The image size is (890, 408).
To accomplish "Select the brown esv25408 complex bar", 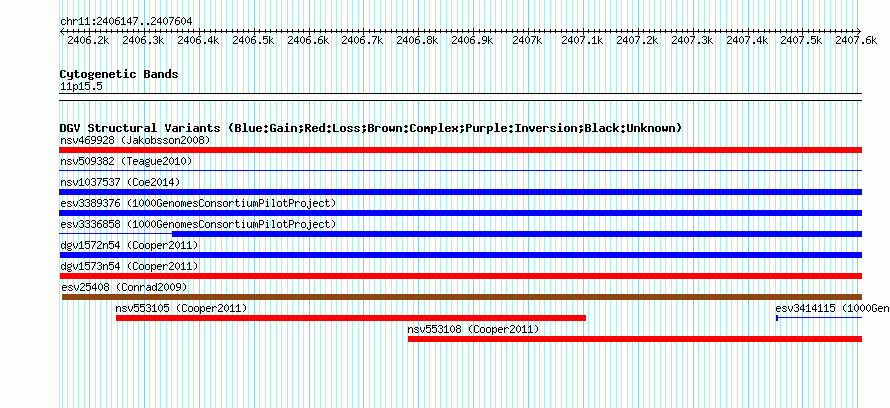I will (x=462, y=297).
